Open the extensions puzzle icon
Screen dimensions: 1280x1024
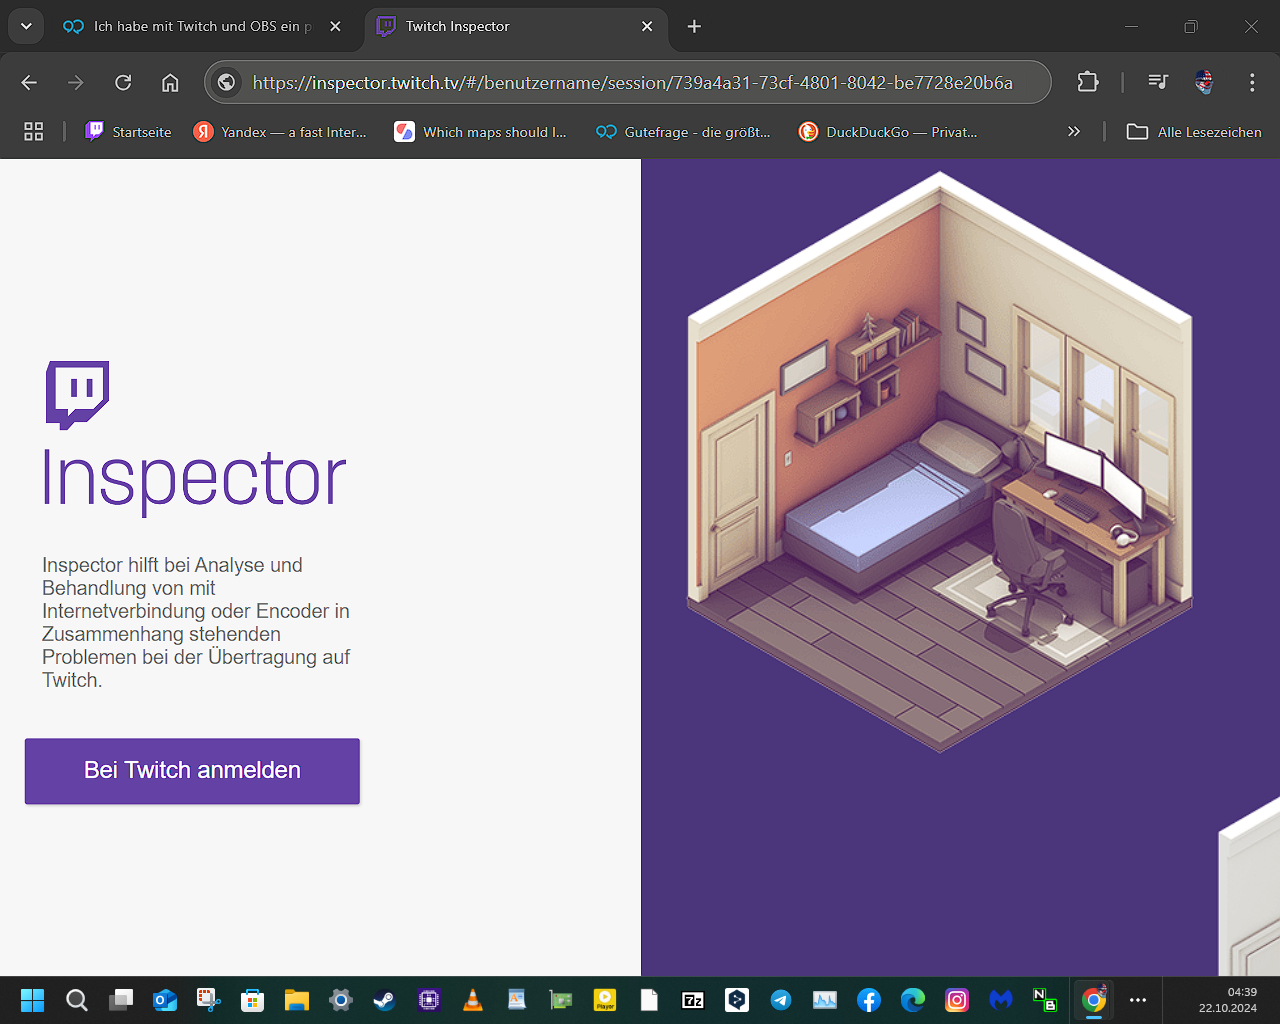pyautogui.click(x=1088, y=83)
